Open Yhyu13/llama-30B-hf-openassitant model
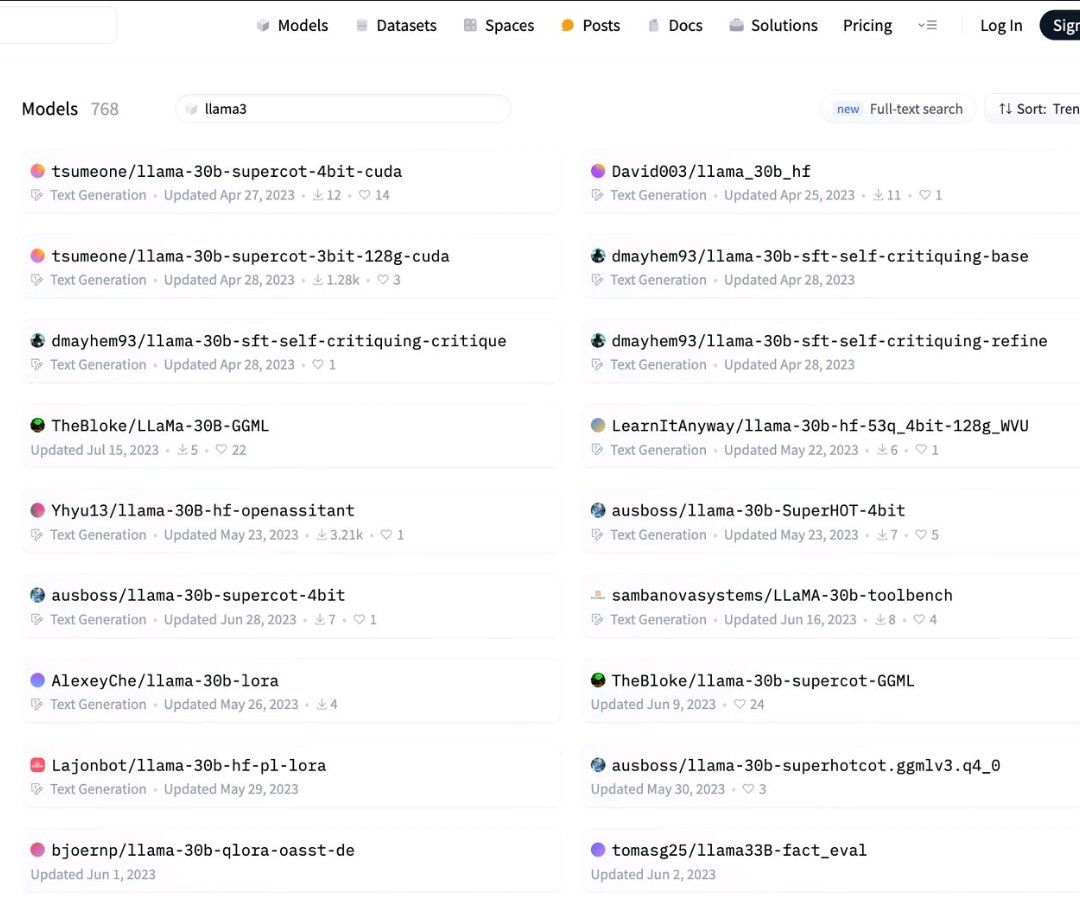Screen dimensions: 1080x911 pos(290,521)
